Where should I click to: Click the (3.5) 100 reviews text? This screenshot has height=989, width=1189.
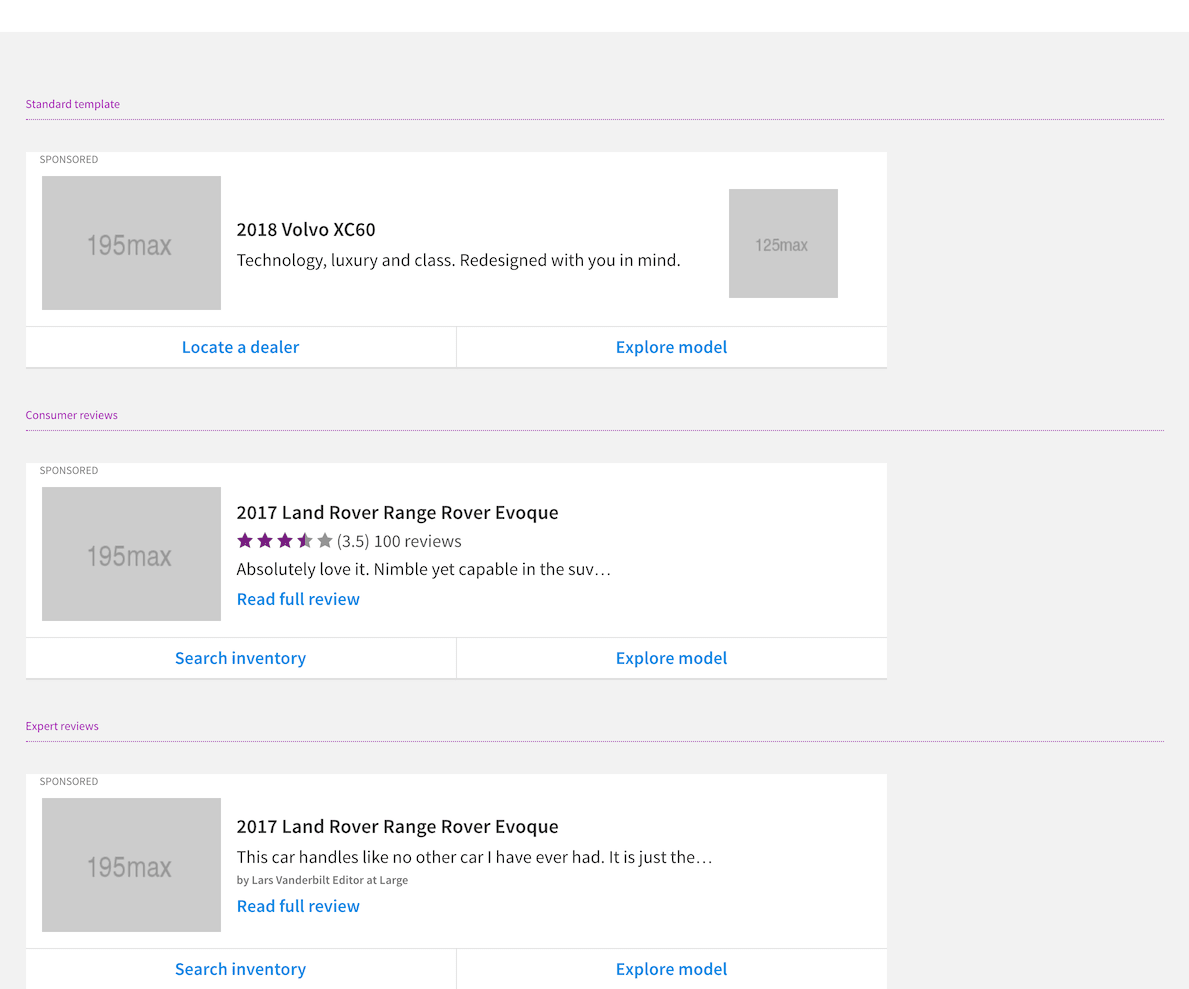coord(399,542)
